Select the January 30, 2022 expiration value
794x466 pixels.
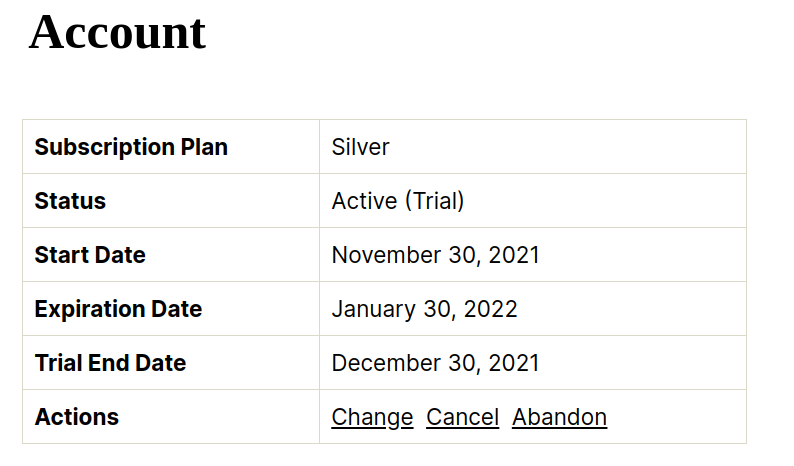click(x=424, y=309)
